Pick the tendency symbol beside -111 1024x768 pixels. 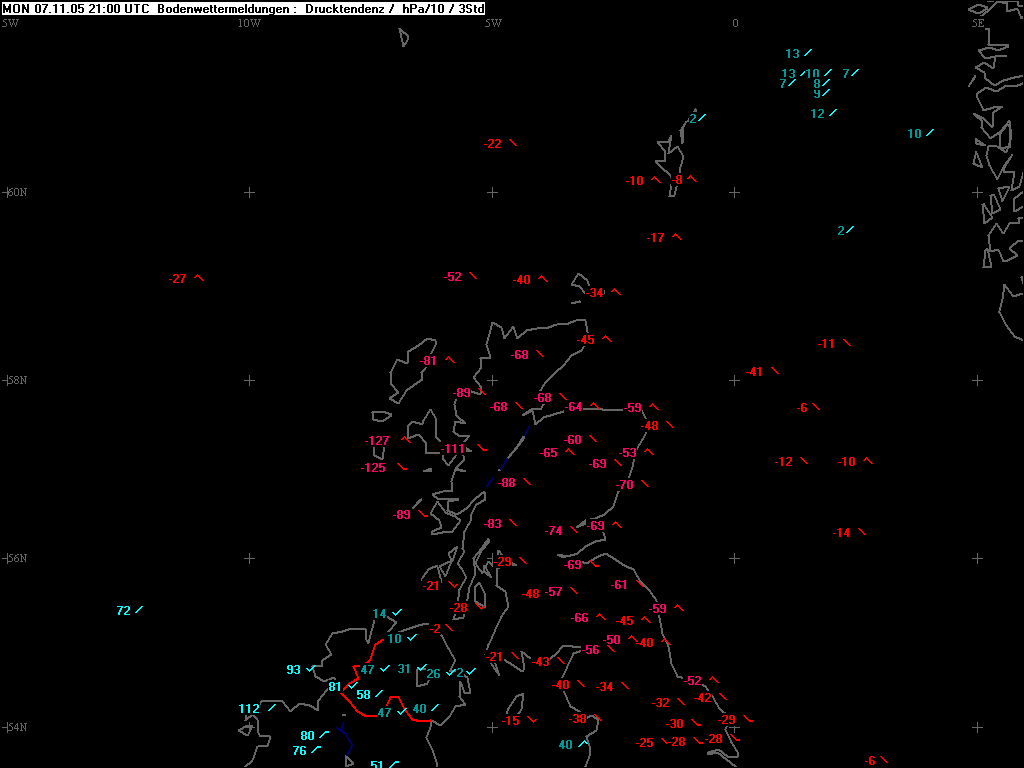click(482, 448)
